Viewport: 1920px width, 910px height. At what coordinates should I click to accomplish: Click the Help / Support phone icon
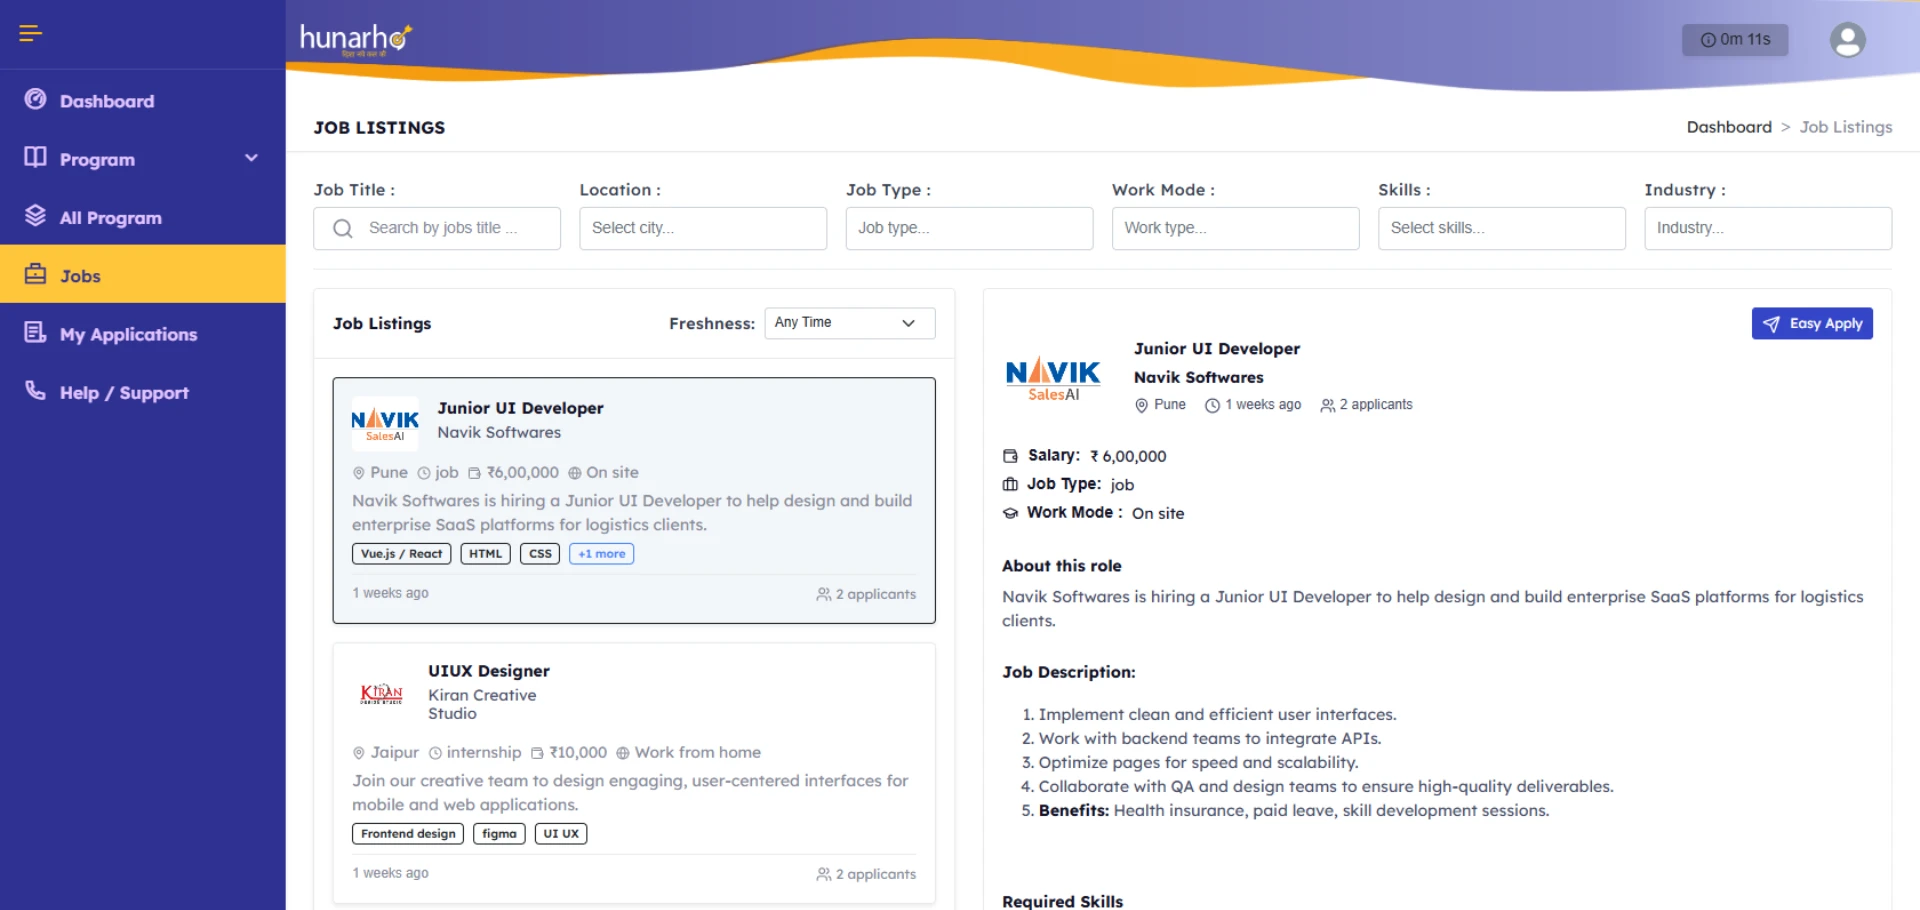coord(33,391)
